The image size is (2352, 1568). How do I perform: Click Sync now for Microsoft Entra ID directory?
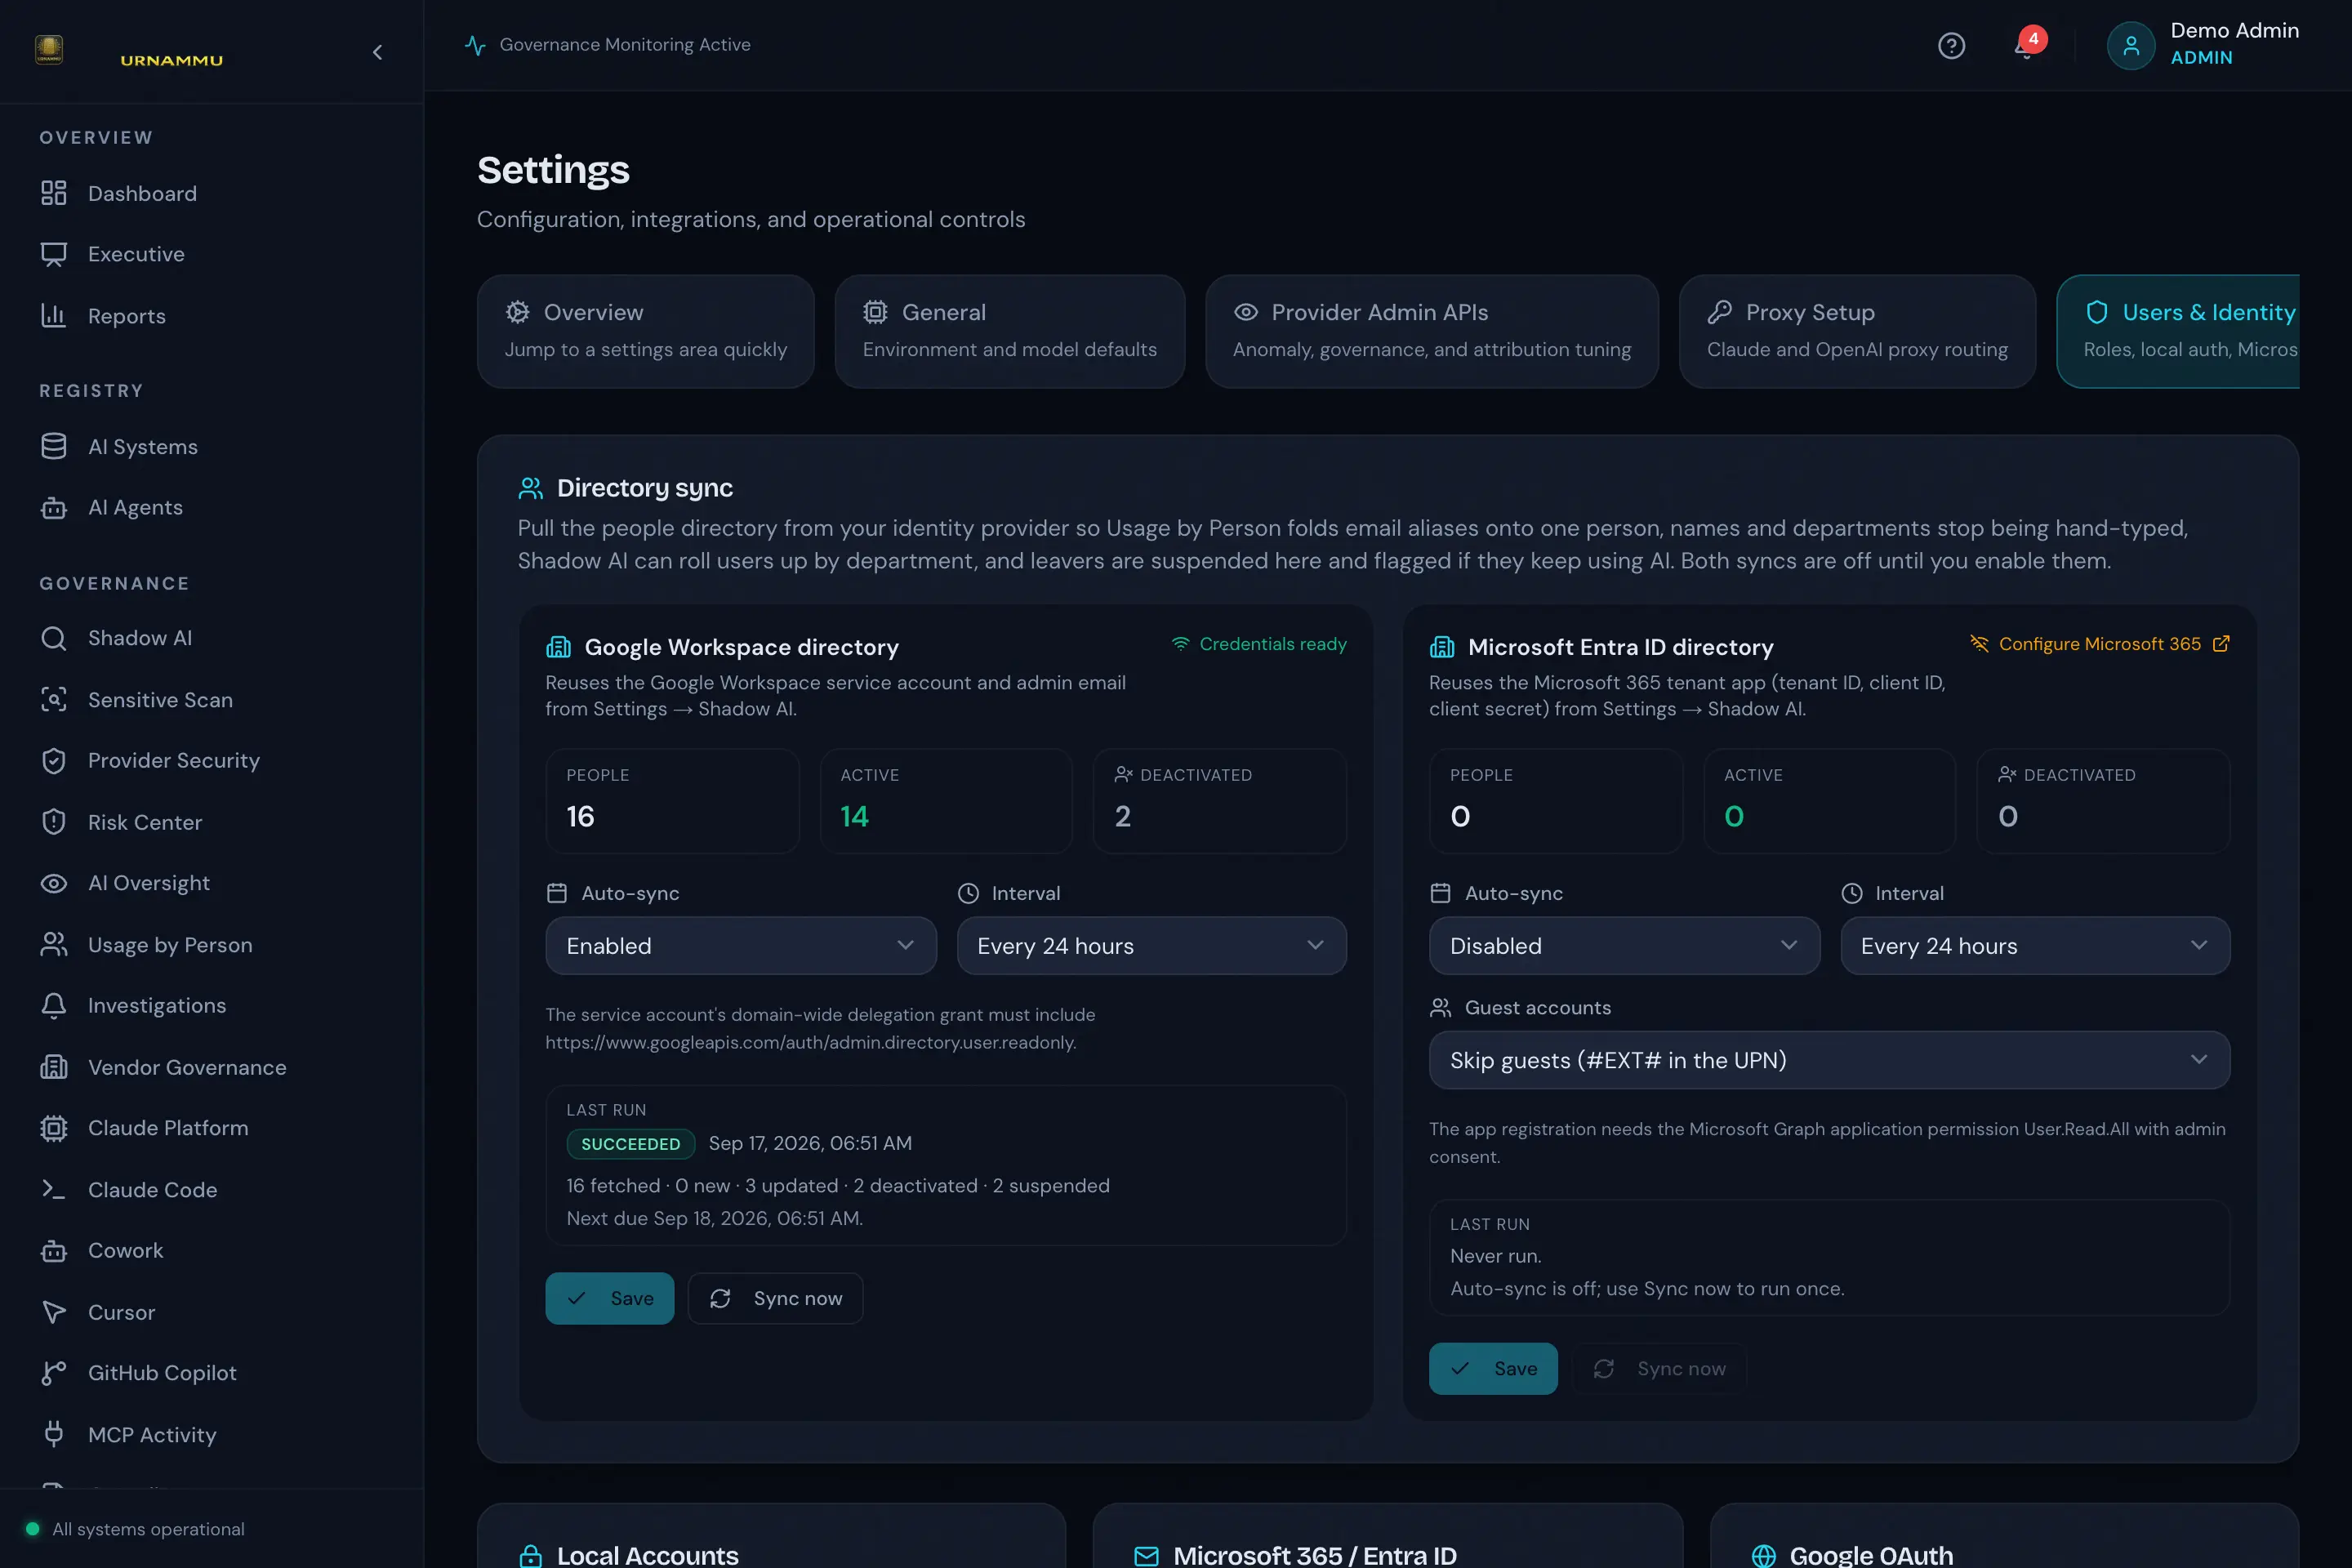1660,1368
